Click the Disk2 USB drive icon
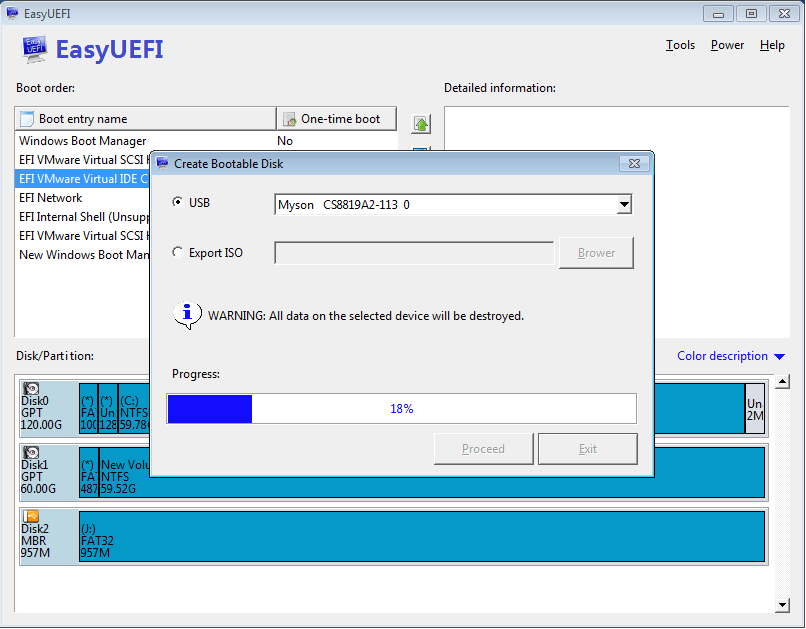Screen dimensions: 806x629 tap(31, 516)
